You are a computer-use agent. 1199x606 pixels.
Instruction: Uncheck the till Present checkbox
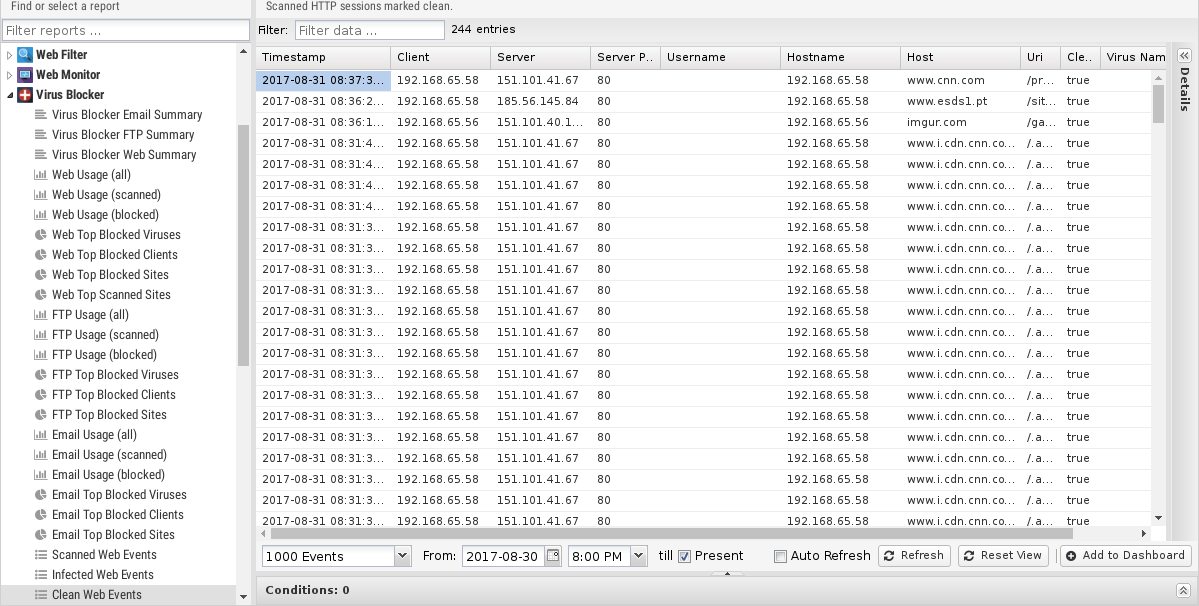click(685, 556)
